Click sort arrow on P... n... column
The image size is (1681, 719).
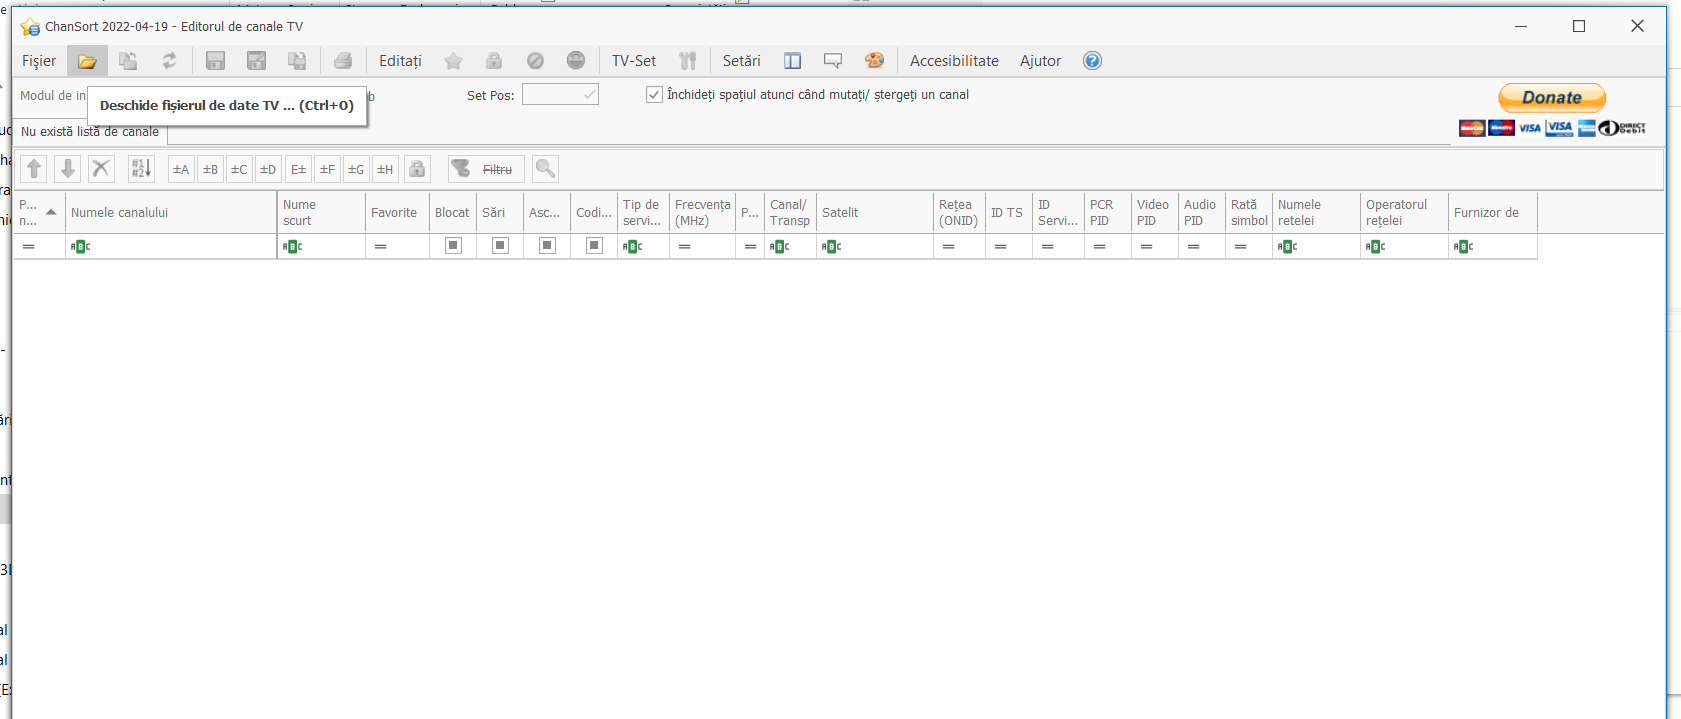coord(51,212)
